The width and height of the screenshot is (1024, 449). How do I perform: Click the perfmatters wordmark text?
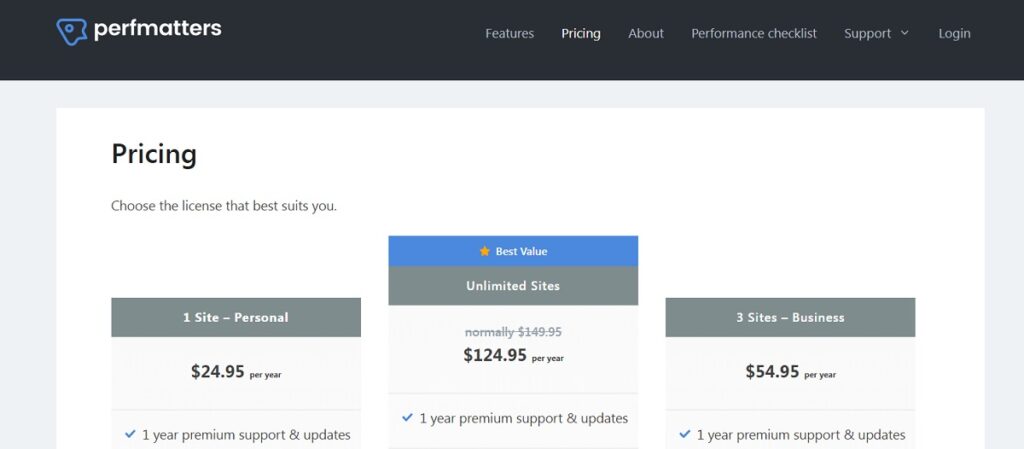(157, 29)
